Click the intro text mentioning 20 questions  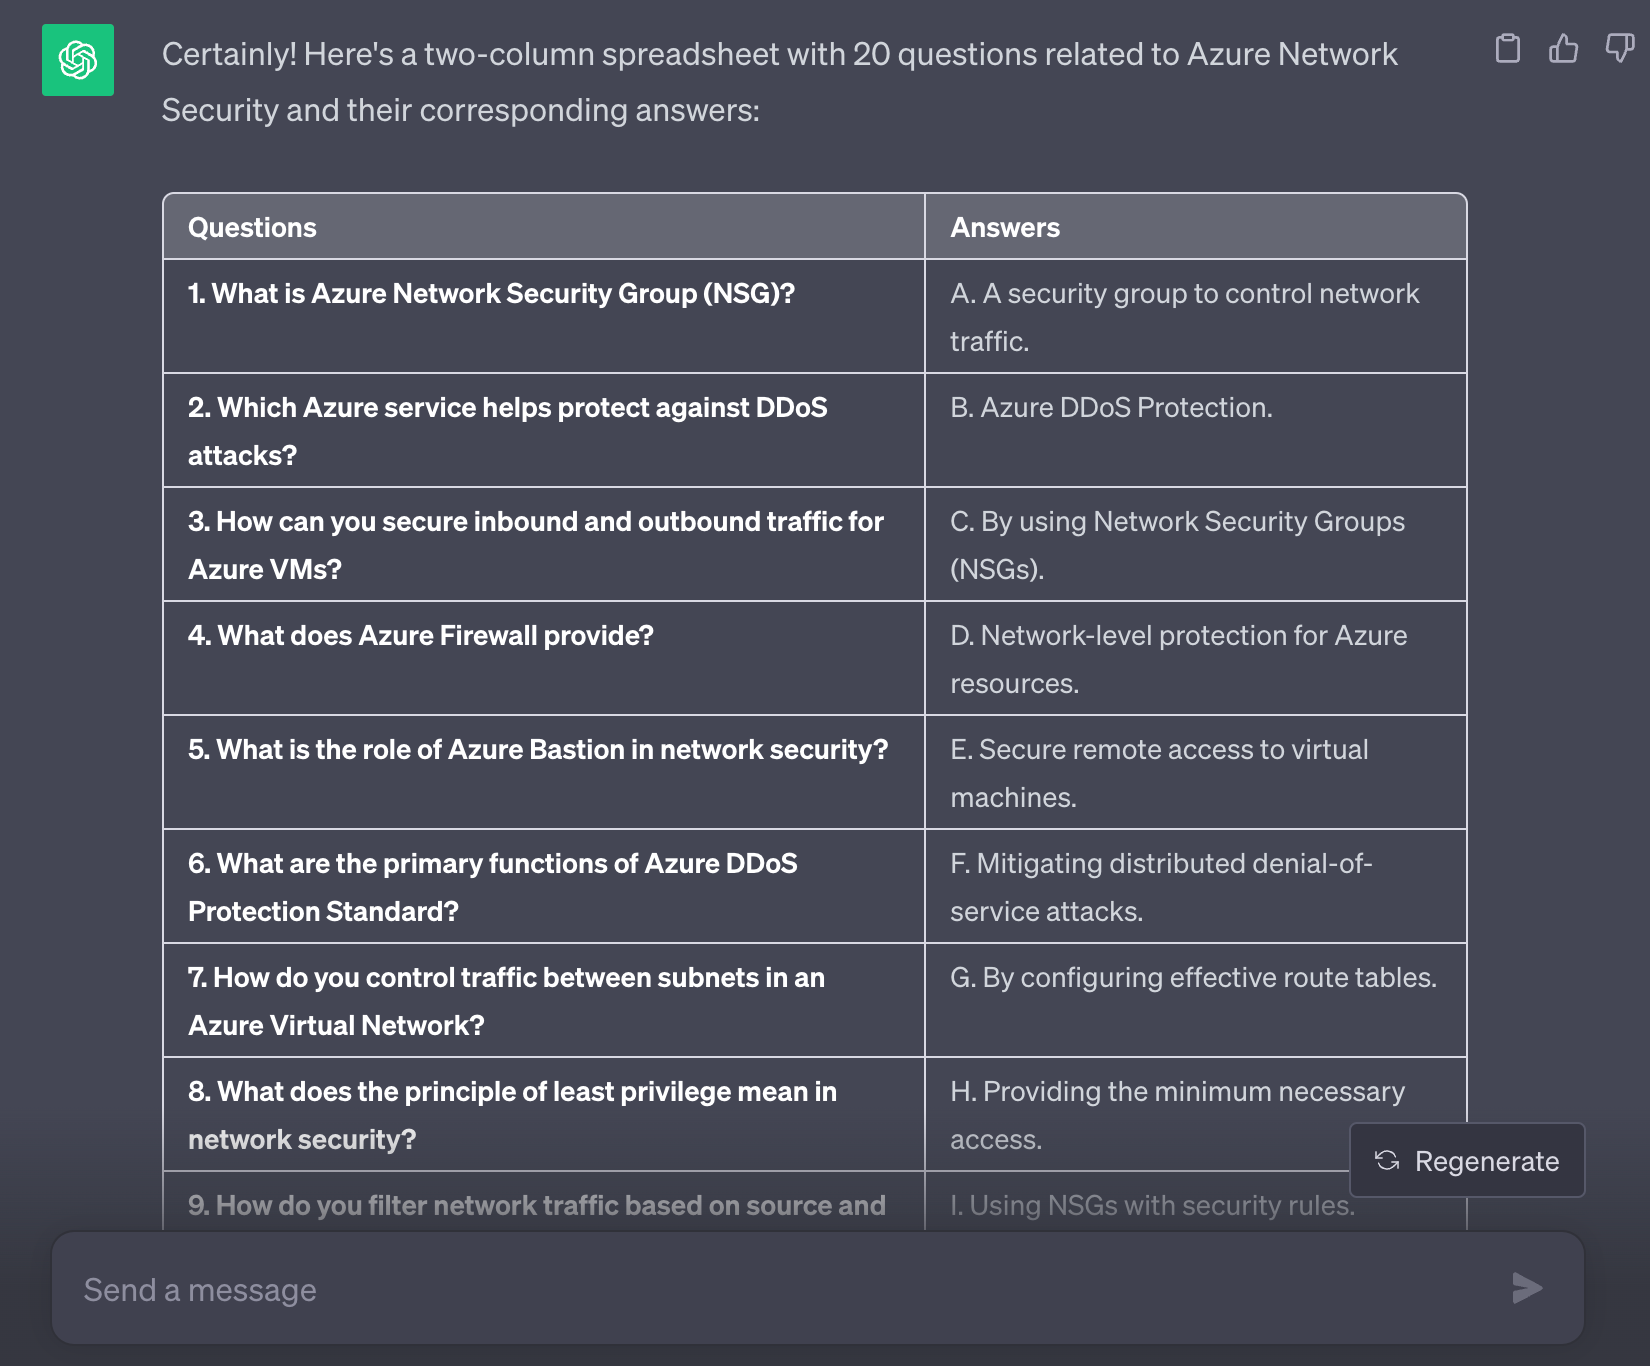point(779,81)
